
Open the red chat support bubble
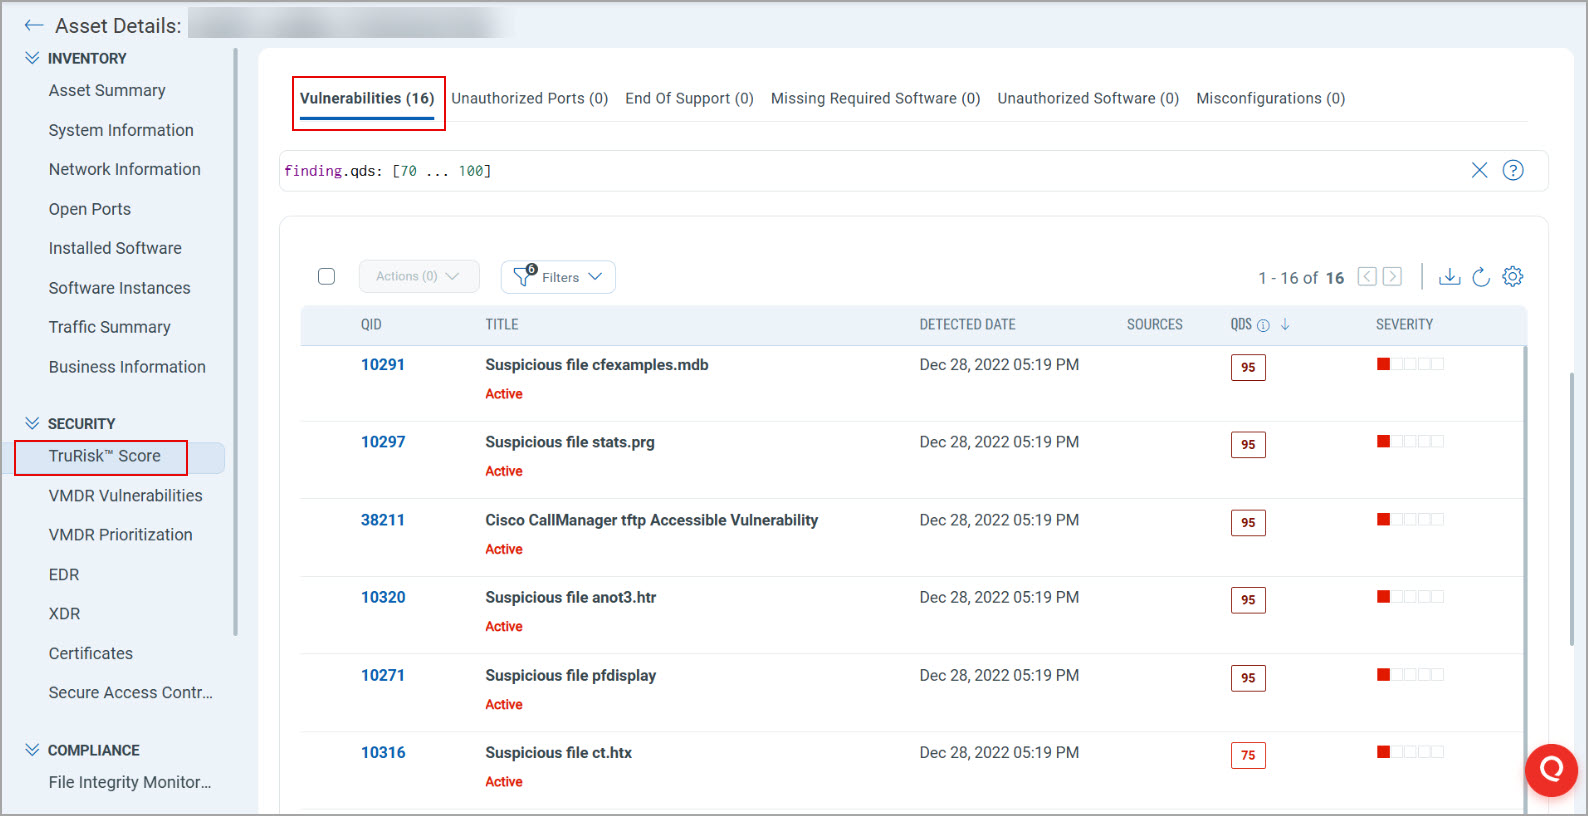tap(1550, 769)
